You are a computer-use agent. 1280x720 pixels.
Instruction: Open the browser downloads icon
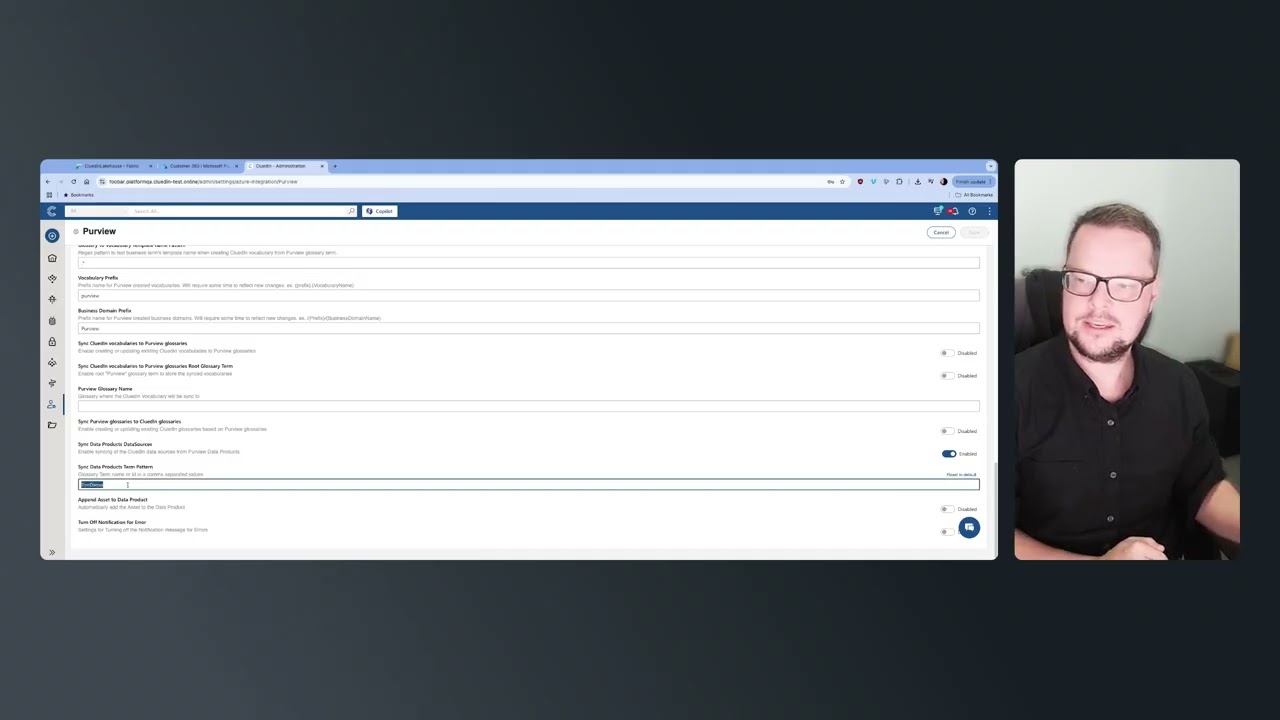tap(917, 182)
